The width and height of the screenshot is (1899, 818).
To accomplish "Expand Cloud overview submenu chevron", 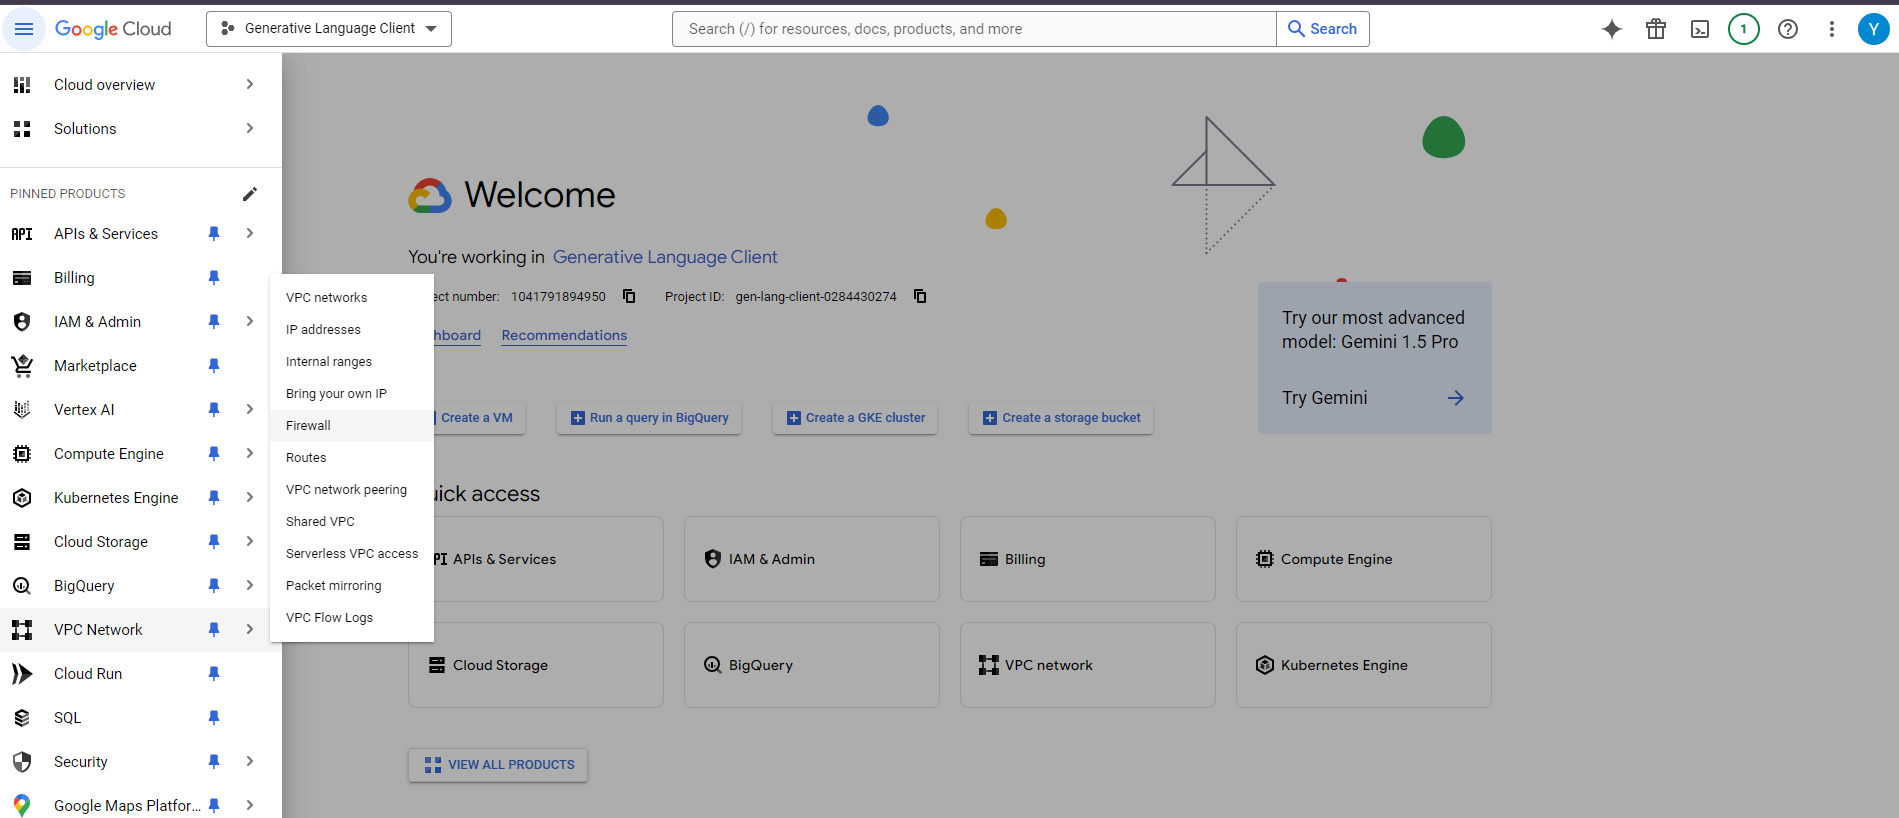I will click(250, 85).
